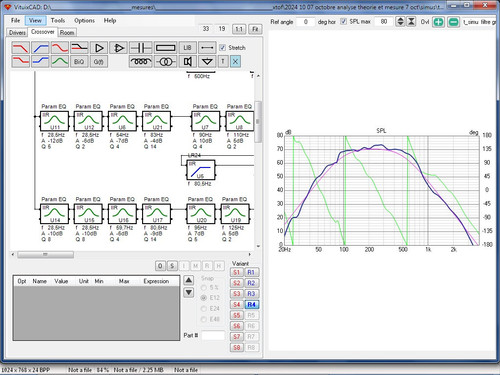Add a BiQ biquad block
This screenshot has height=375, width=500.
click(x=79, y=61)
